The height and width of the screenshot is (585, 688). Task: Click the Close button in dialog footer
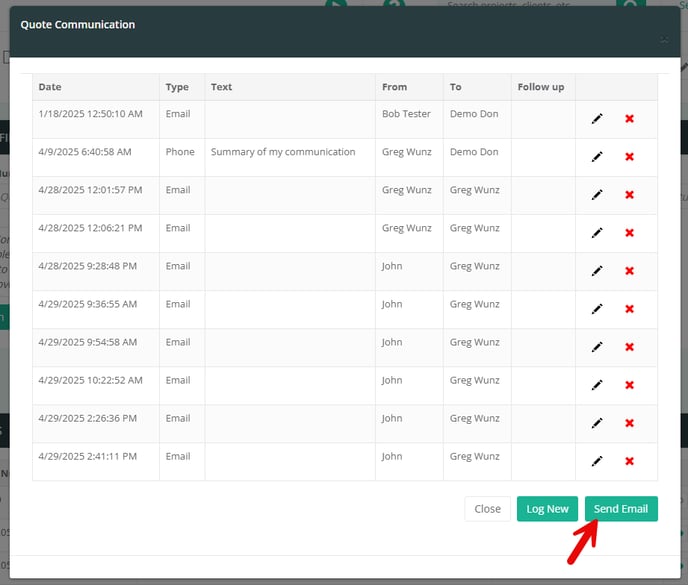[x=487, y=509]
